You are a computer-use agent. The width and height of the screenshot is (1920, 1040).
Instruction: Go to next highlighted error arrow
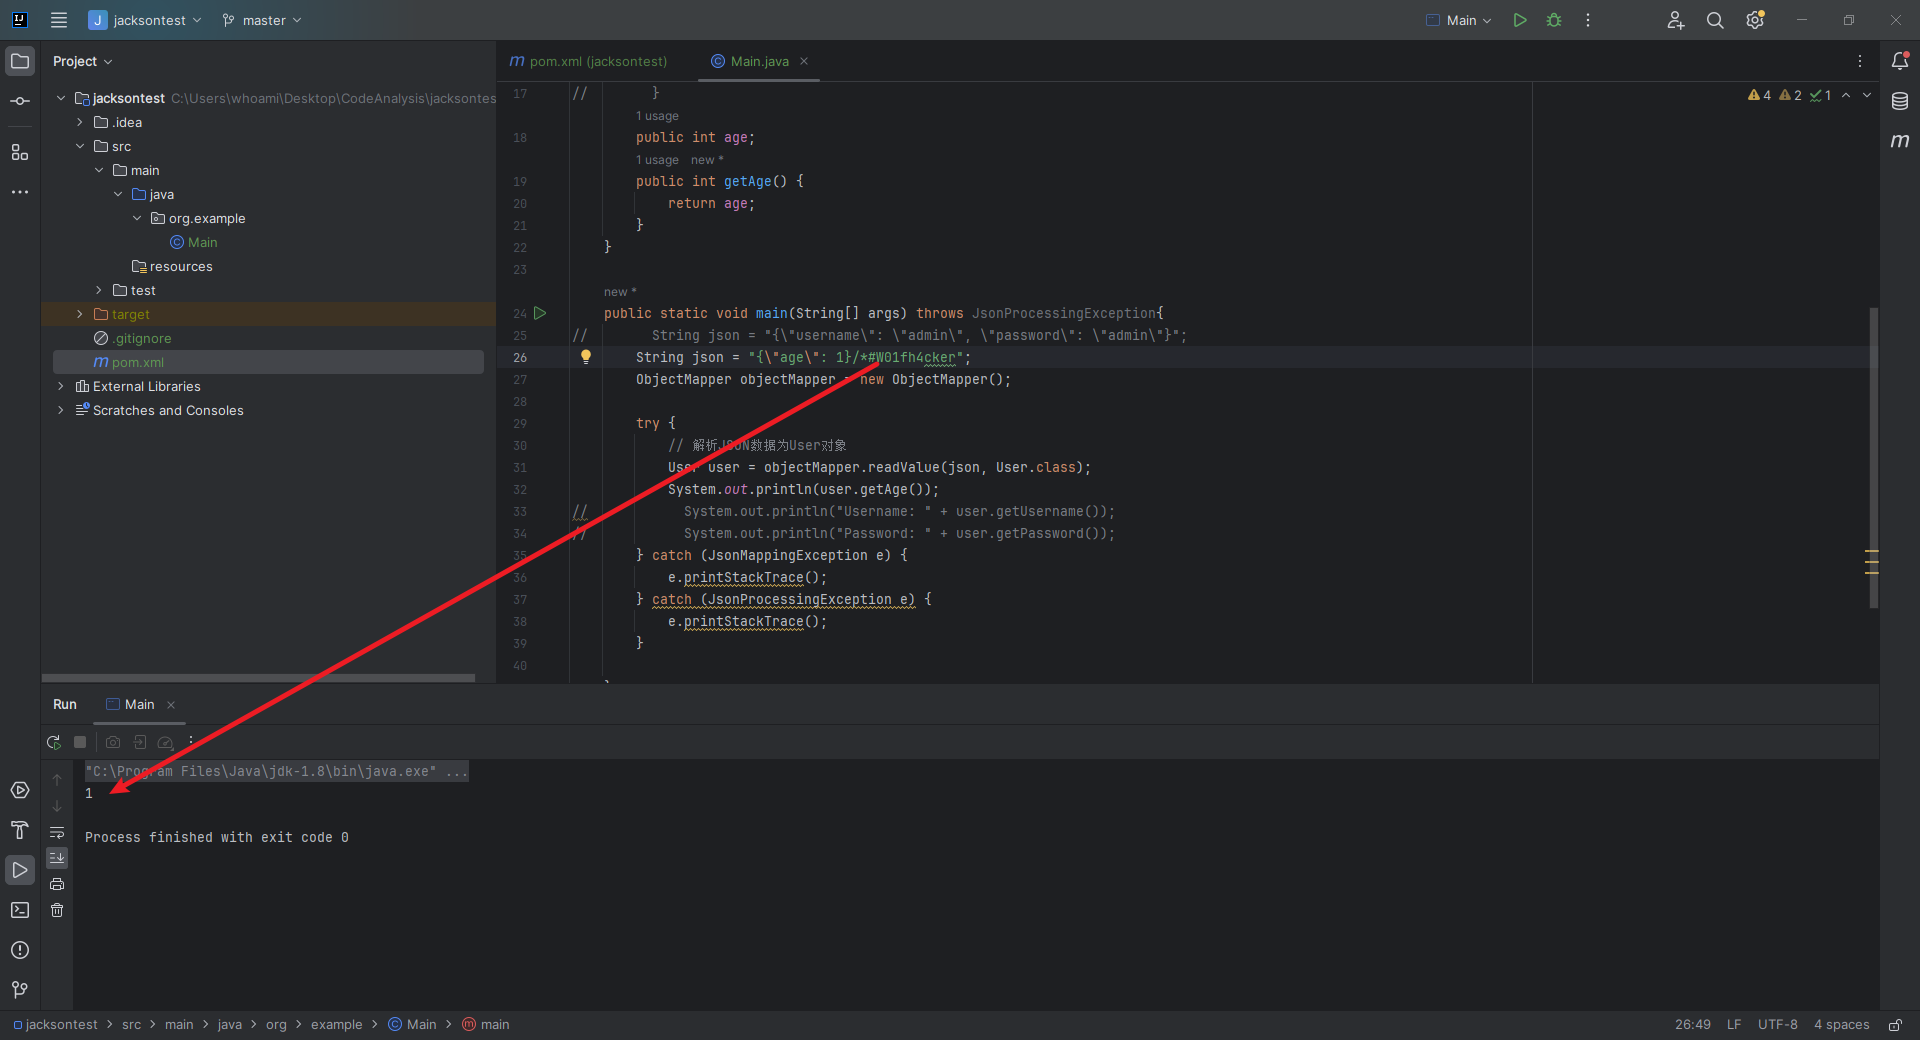1867,95
